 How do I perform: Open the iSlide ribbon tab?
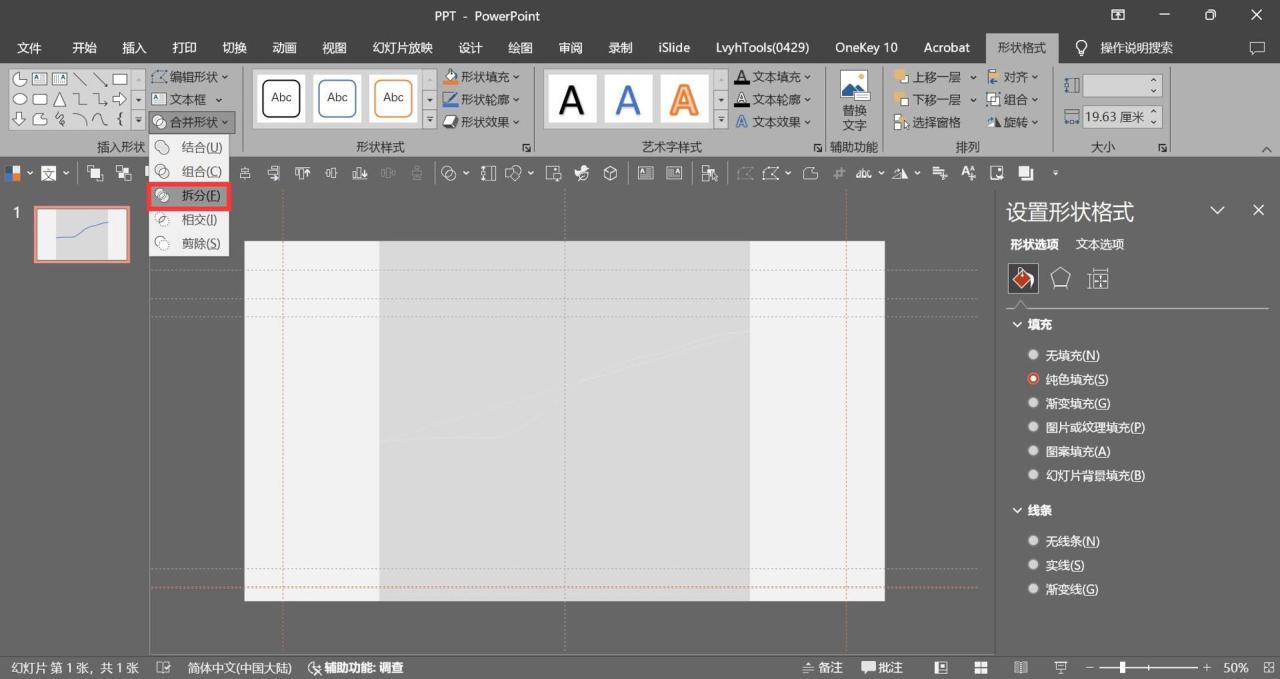[x=674, y=47]
